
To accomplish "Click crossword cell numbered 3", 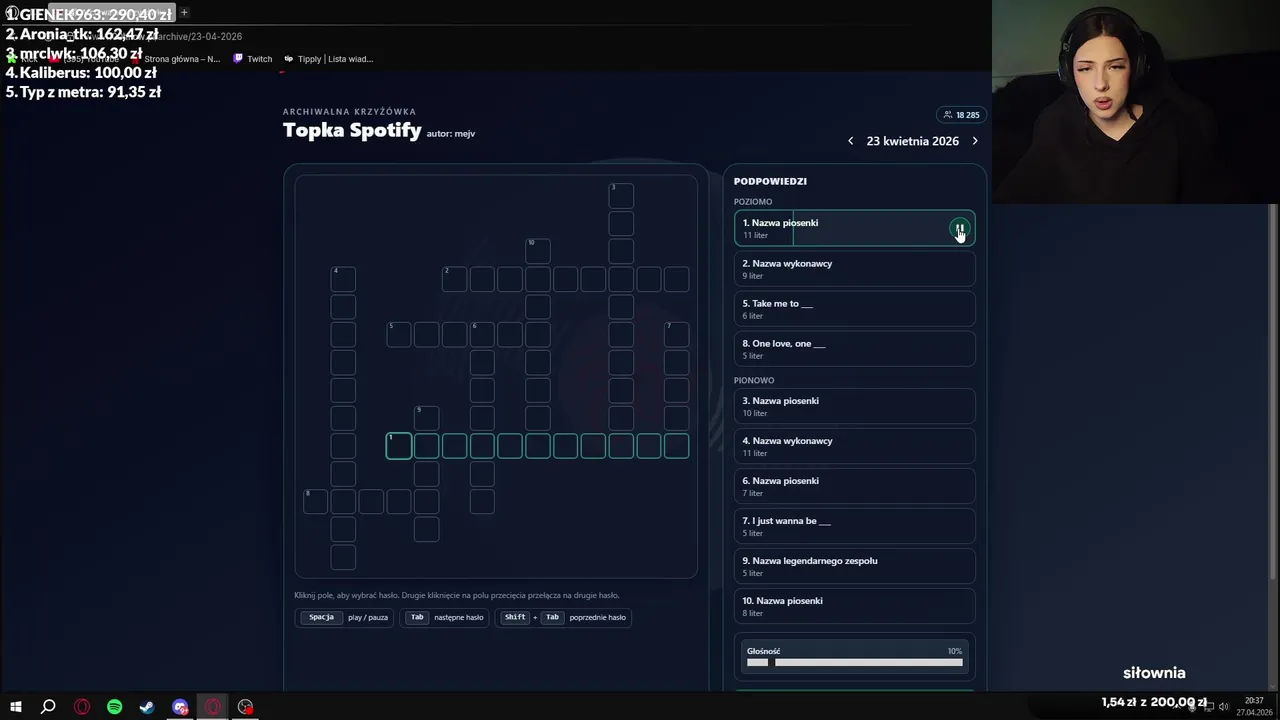I will (x=620, y=194).
